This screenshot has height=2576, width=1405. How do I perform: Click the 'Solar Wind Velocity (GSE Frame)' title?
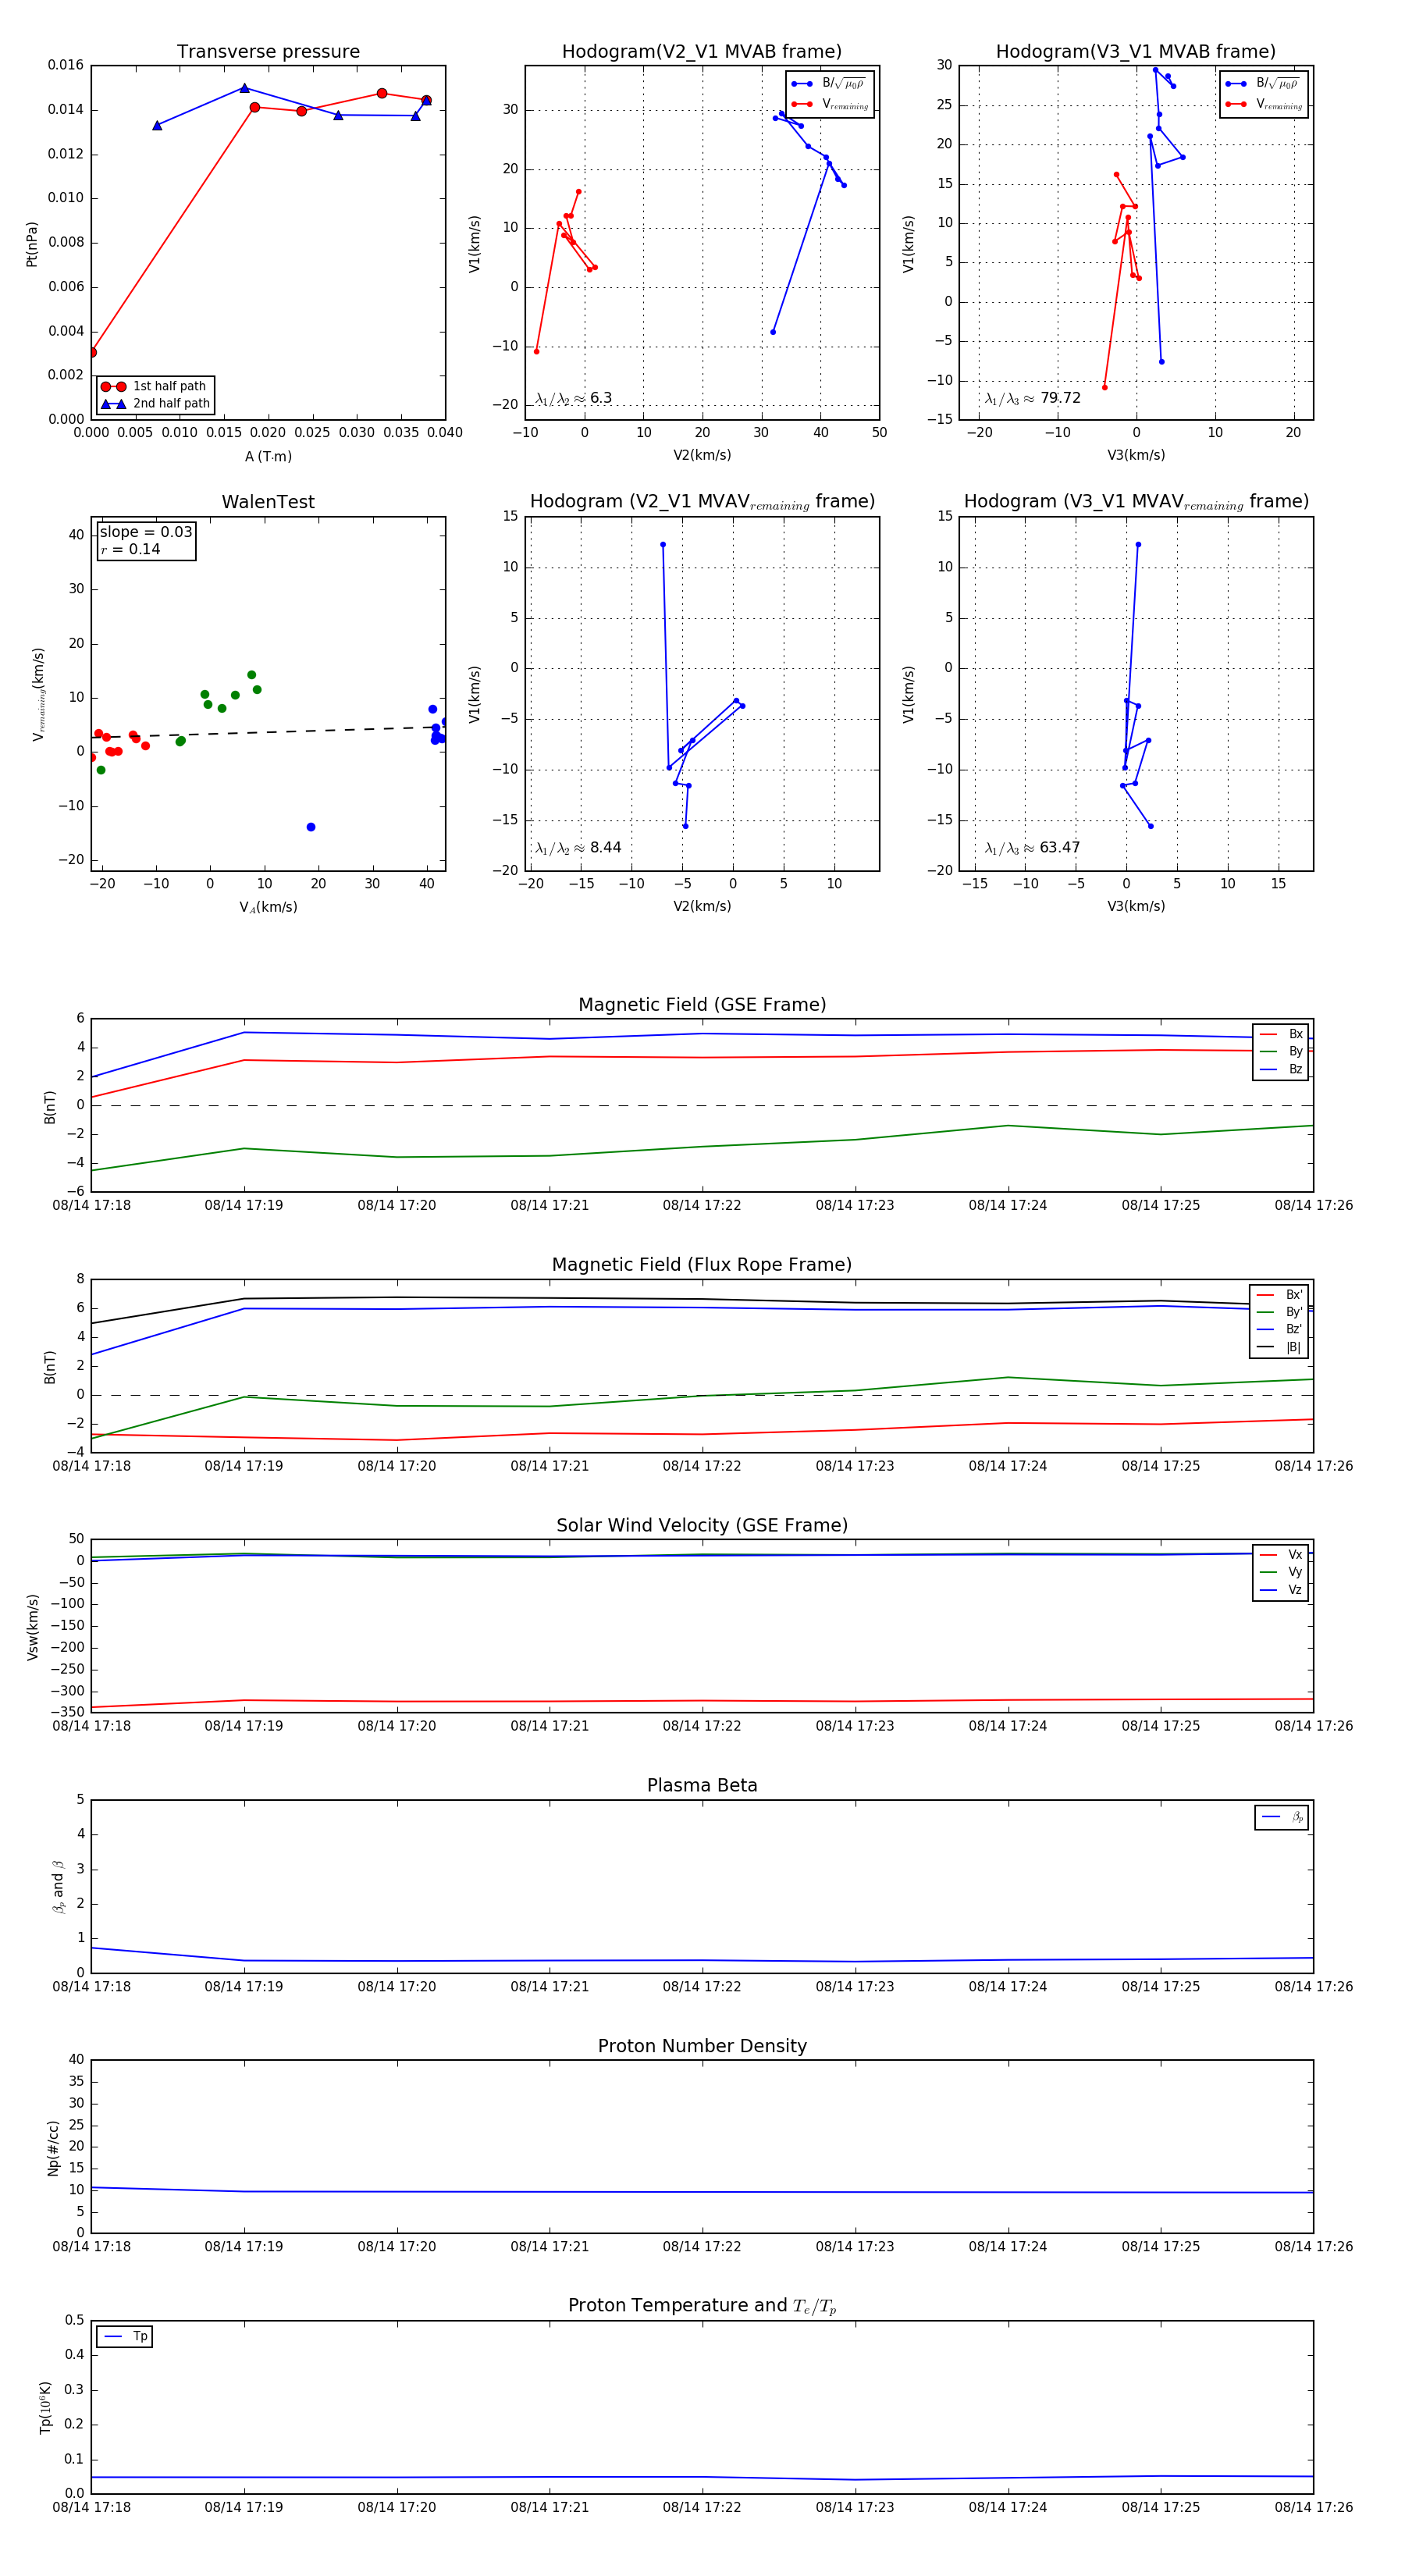[x=702, y=1525]
